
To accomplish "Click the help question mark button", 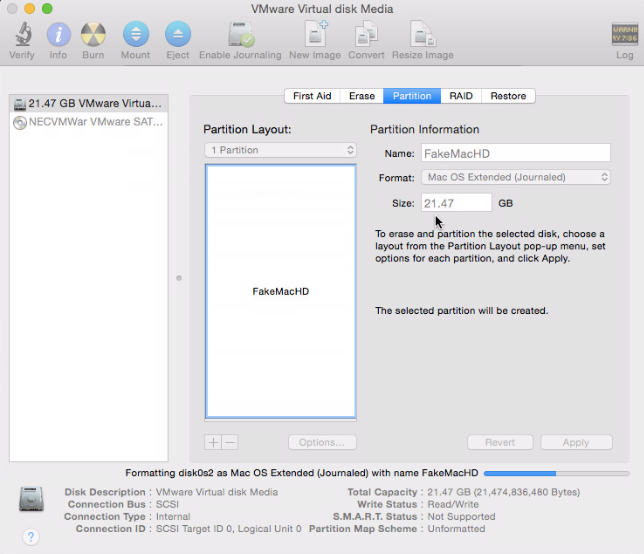I will coord(31,536).
